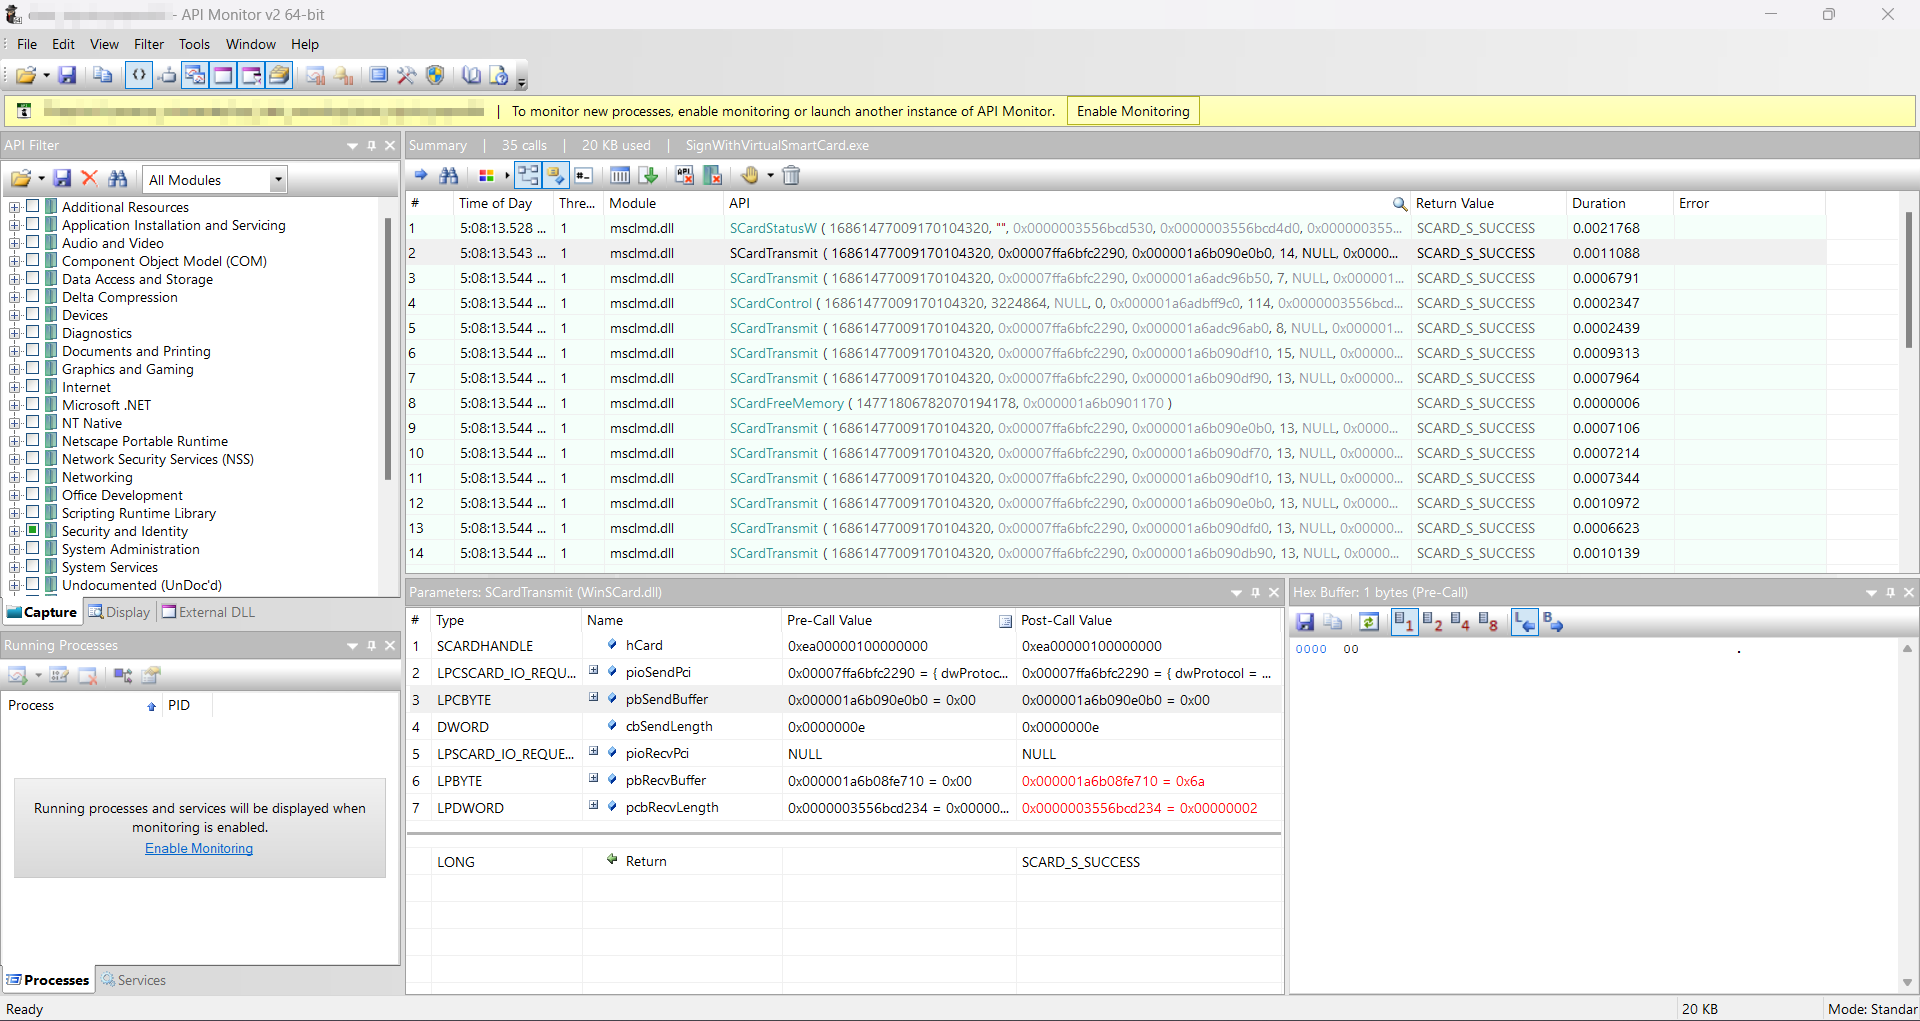Click the Process column header

(82, 705)
